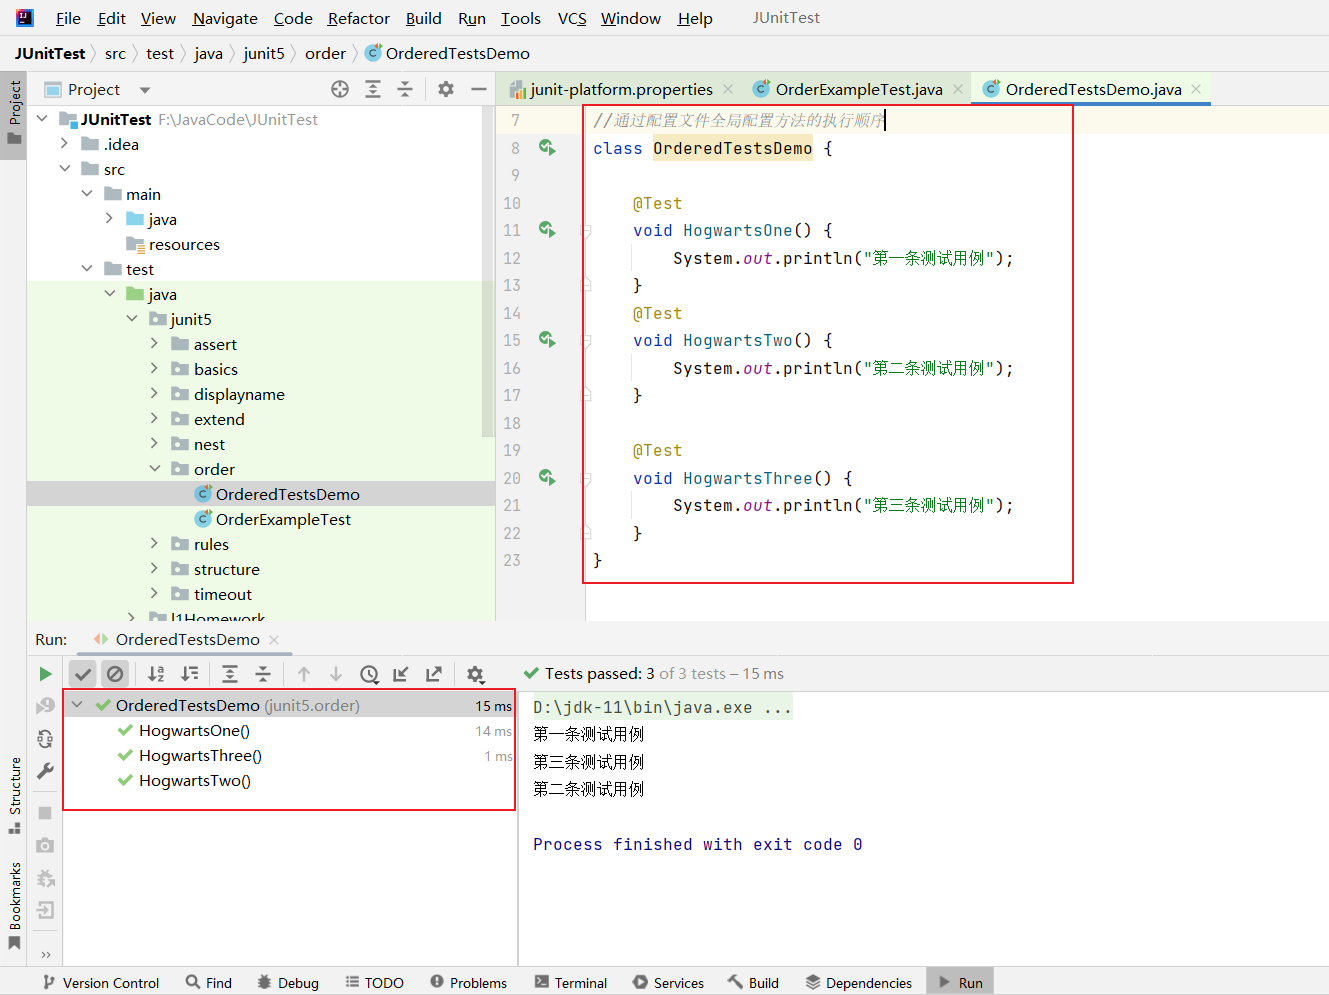Select HogwartsThree() test result
The width and height of the screenshot is (1329, 995).
click(200, 756)
